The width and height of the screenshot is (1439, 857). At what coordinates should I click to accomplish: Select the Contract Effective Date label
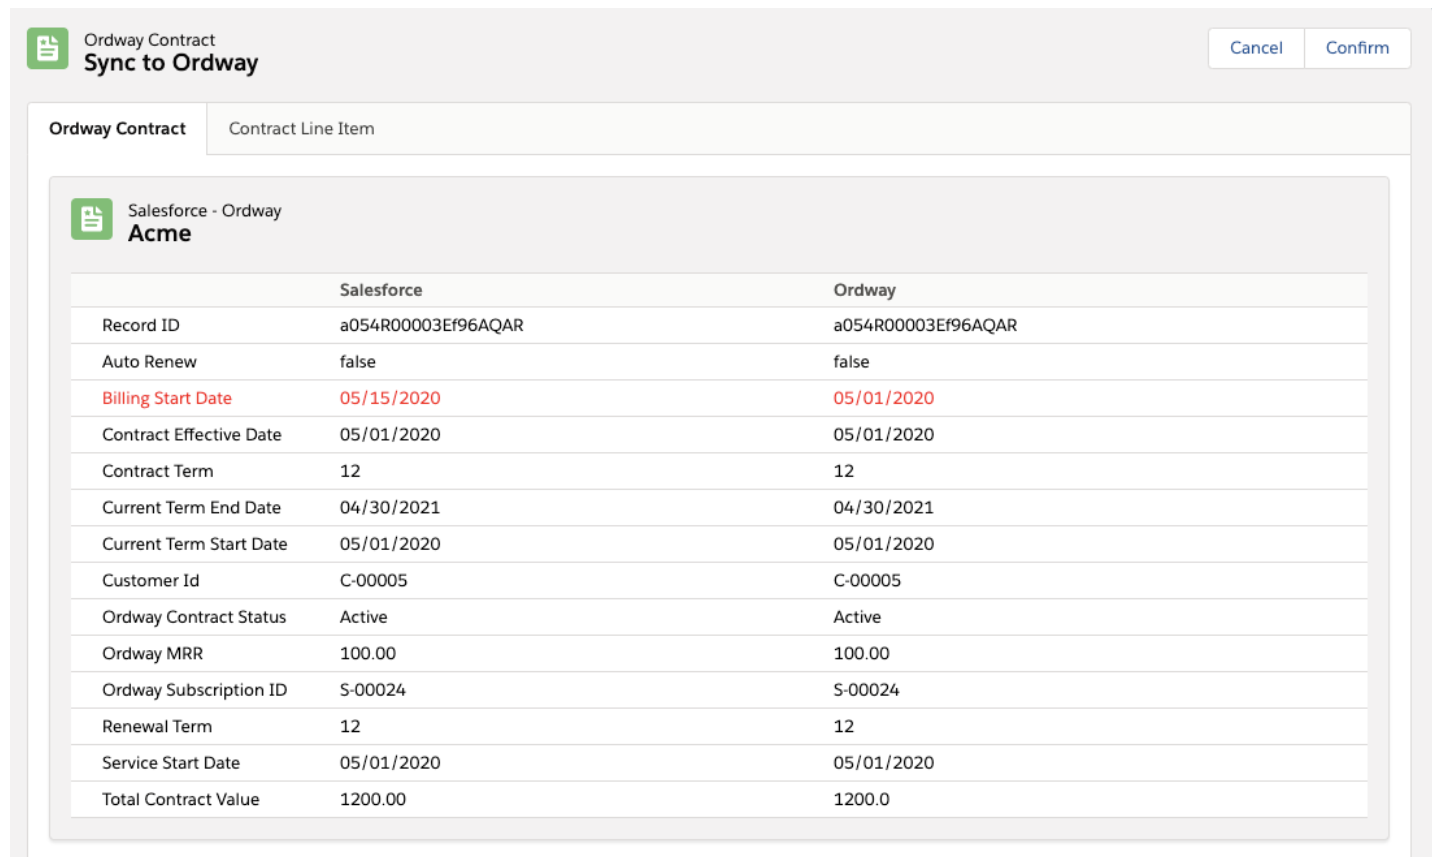point(192,435)
